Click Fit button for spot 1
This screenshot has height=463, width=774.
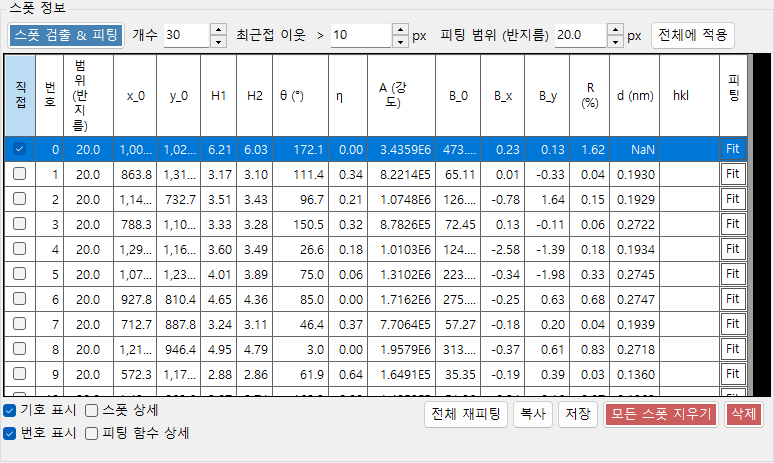click(x=733, y=174)
